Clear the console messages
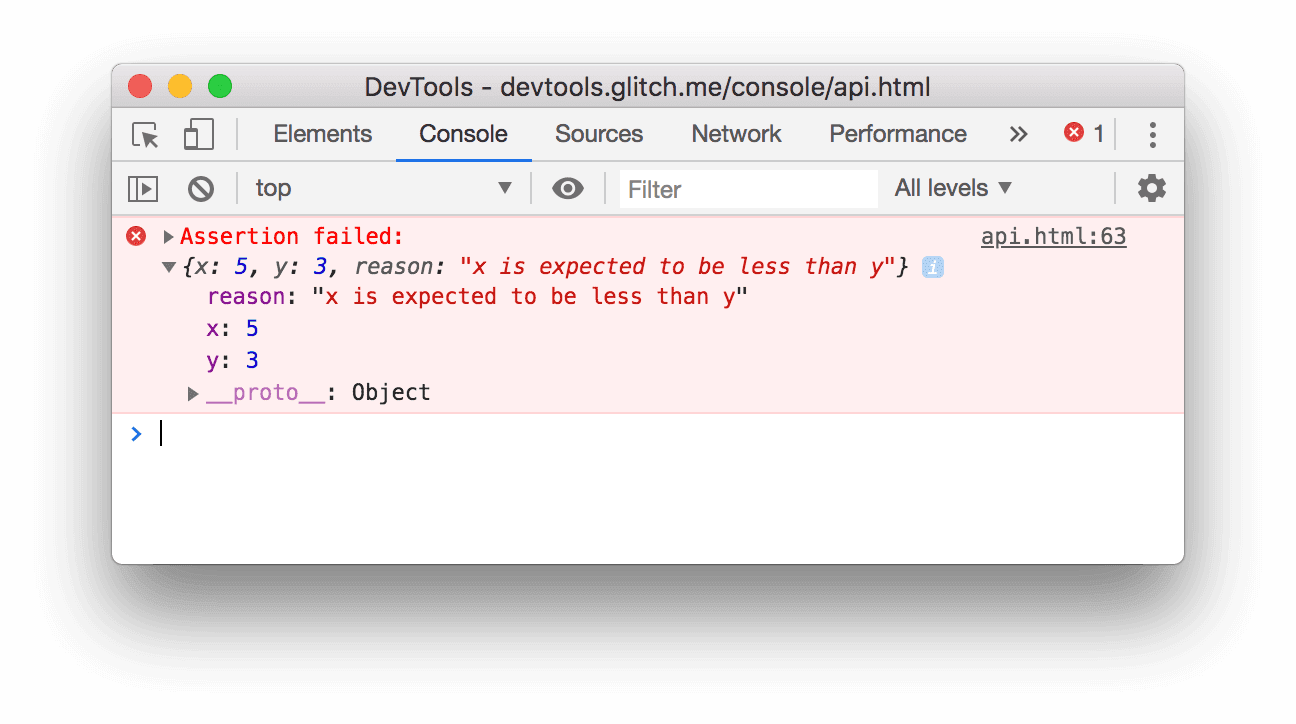This screenshot has height=724, width=1296. [201, 188]
